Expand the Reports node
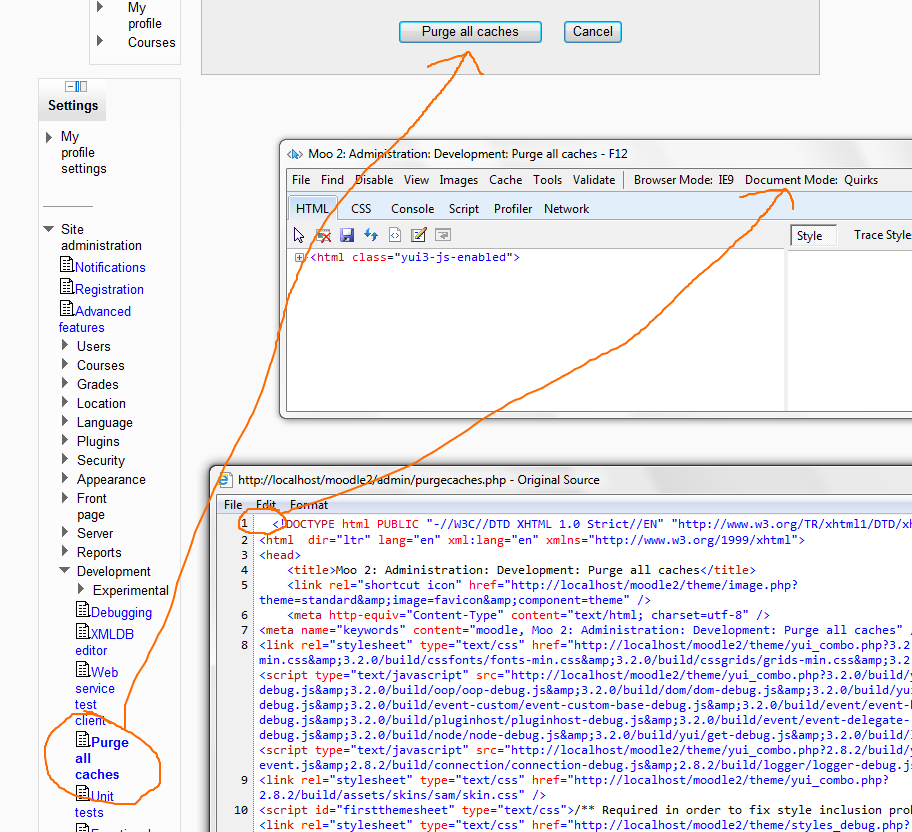Viewport: 912px width, 832px height. [x=65, y=551]
